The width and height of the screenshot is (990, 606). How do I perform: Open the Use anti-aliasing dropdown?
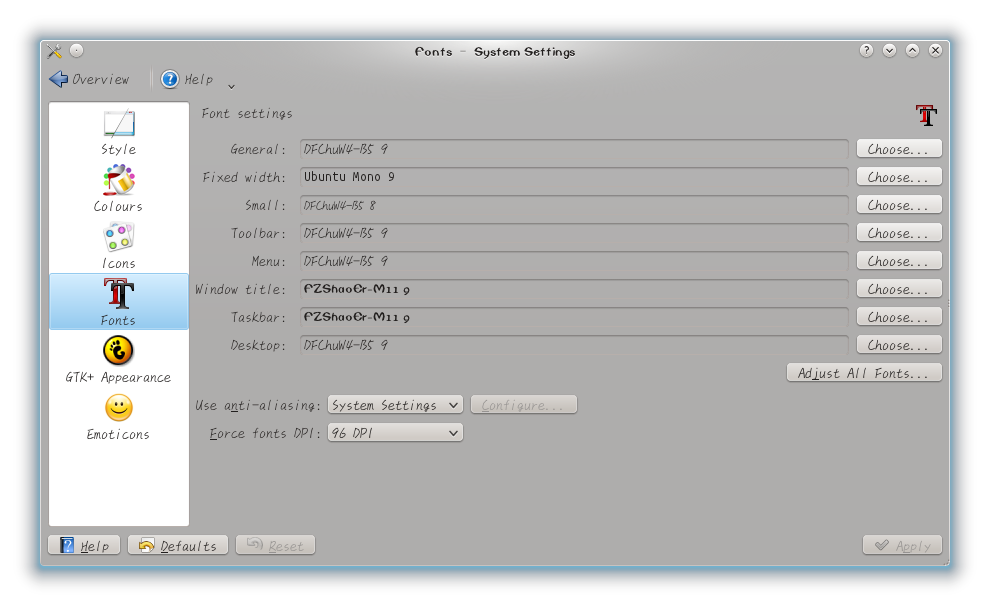tap(395, 405)
